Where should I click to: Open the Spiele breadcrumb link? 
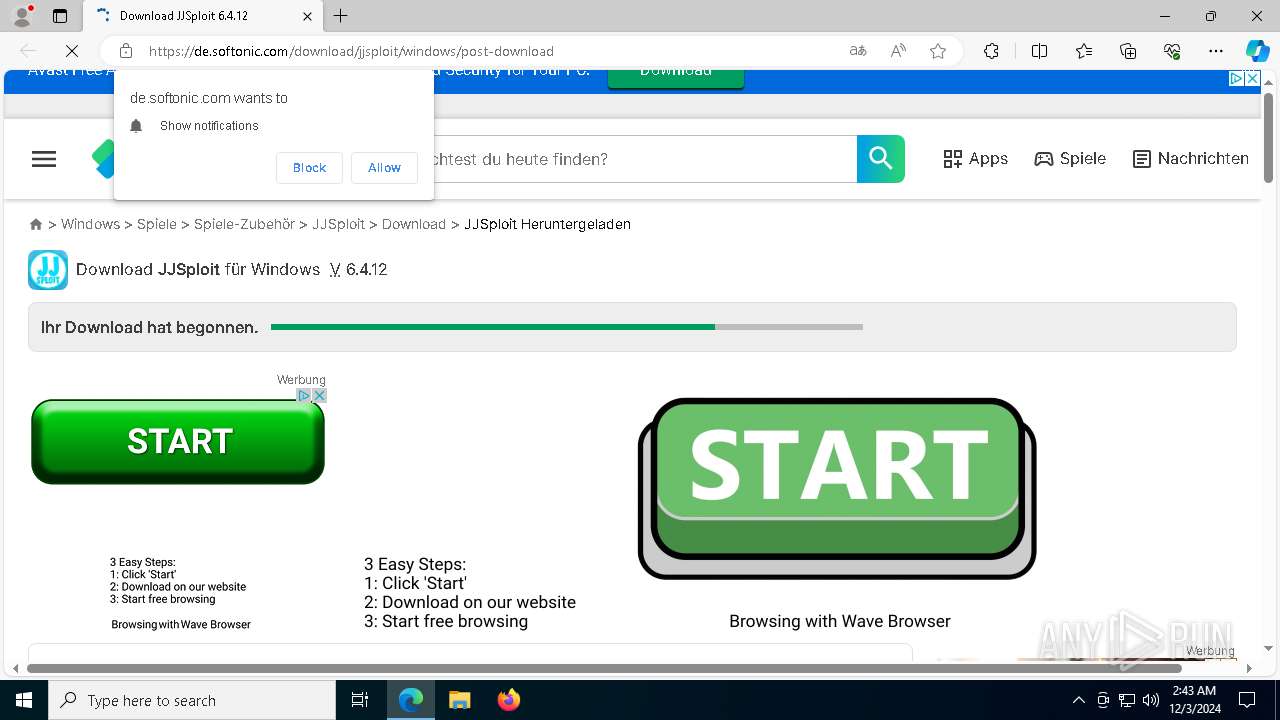[157, 224]
